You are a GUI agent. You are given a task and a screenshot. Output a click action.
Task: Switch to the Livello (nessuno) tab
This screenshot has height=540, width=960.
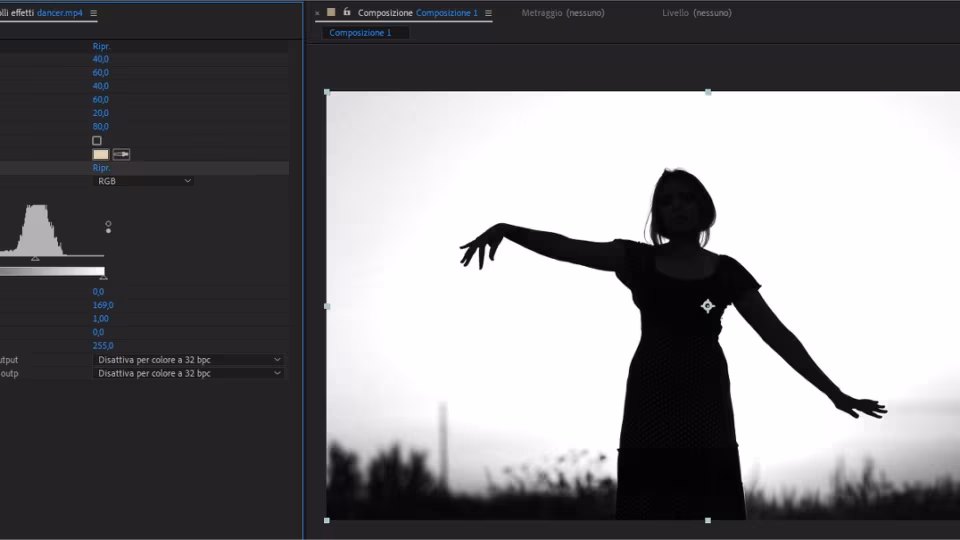point(697,13)
